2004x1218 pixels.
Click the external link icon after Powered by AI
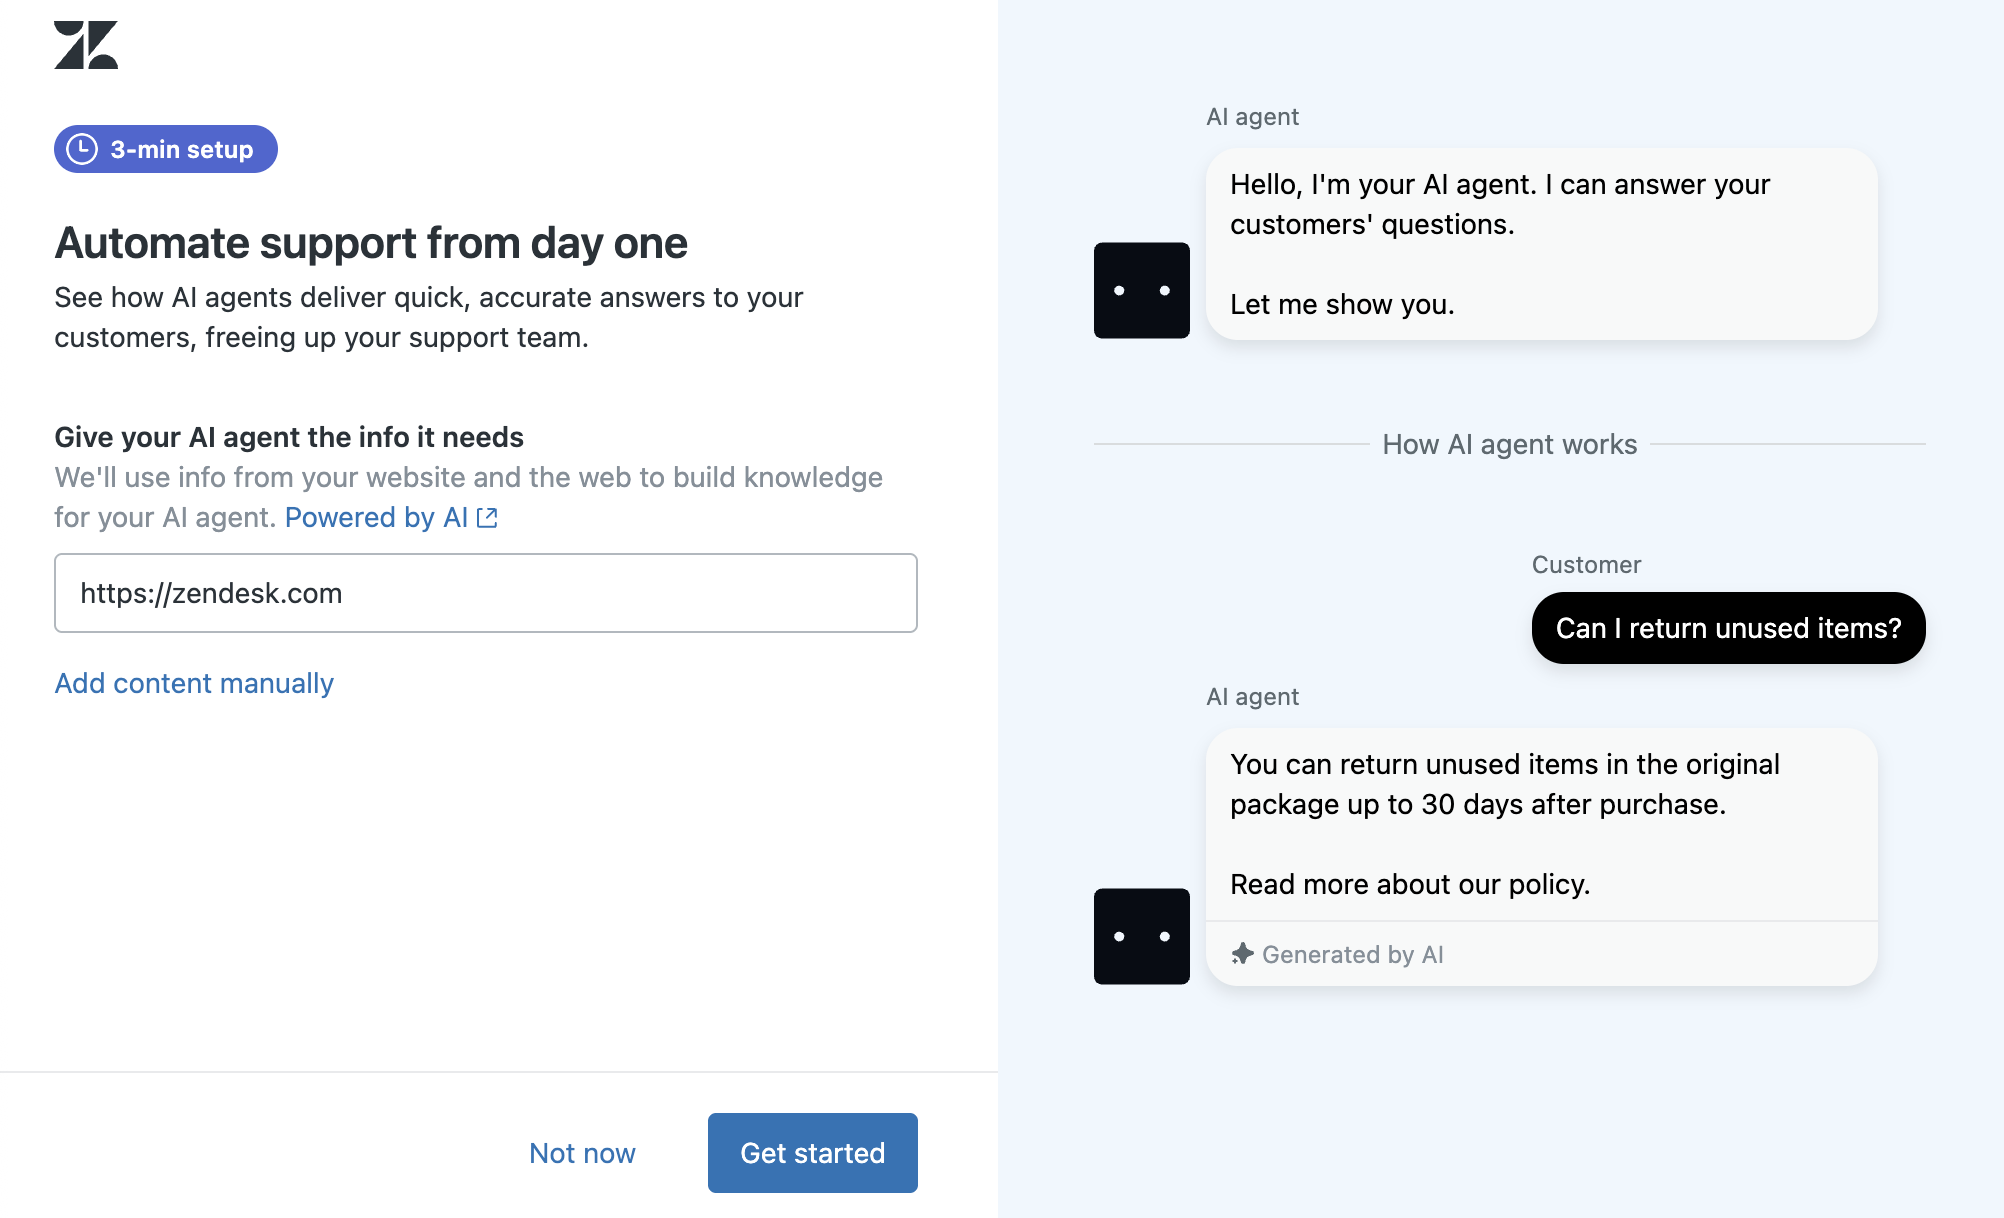click(x=487, y=518)
